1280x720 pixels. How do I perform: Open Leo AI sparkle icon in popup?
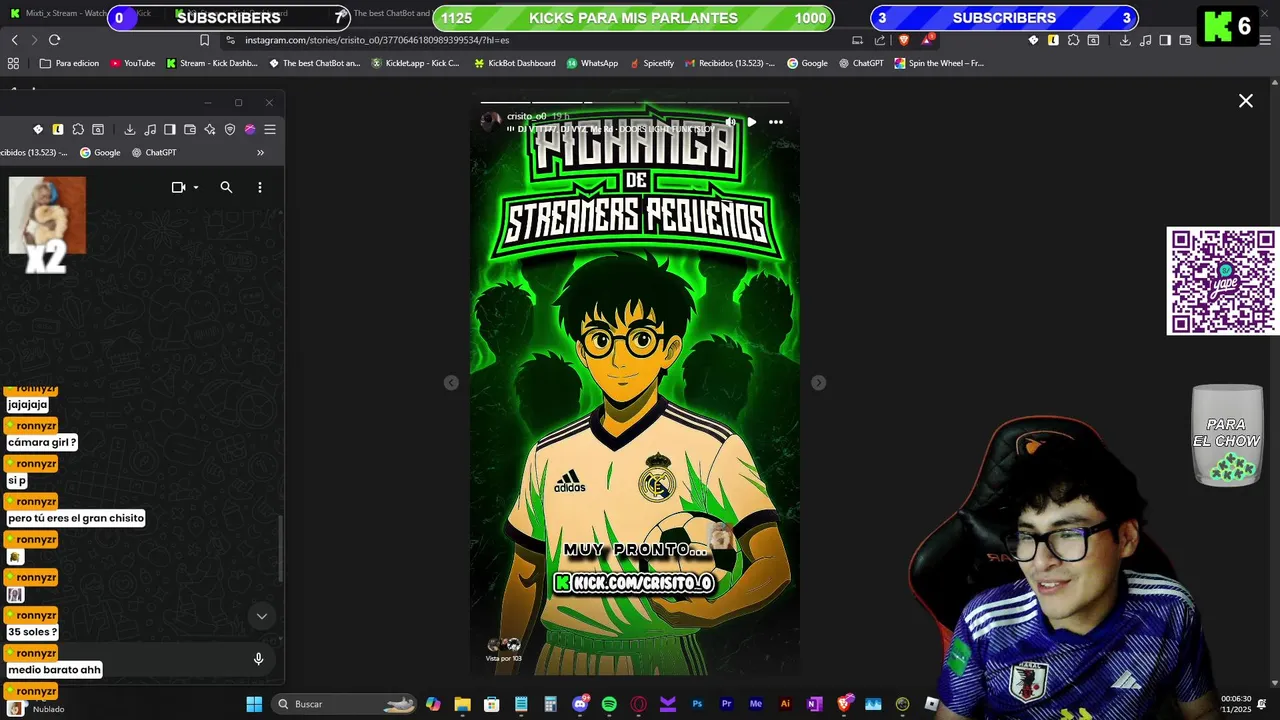[210, 129]
